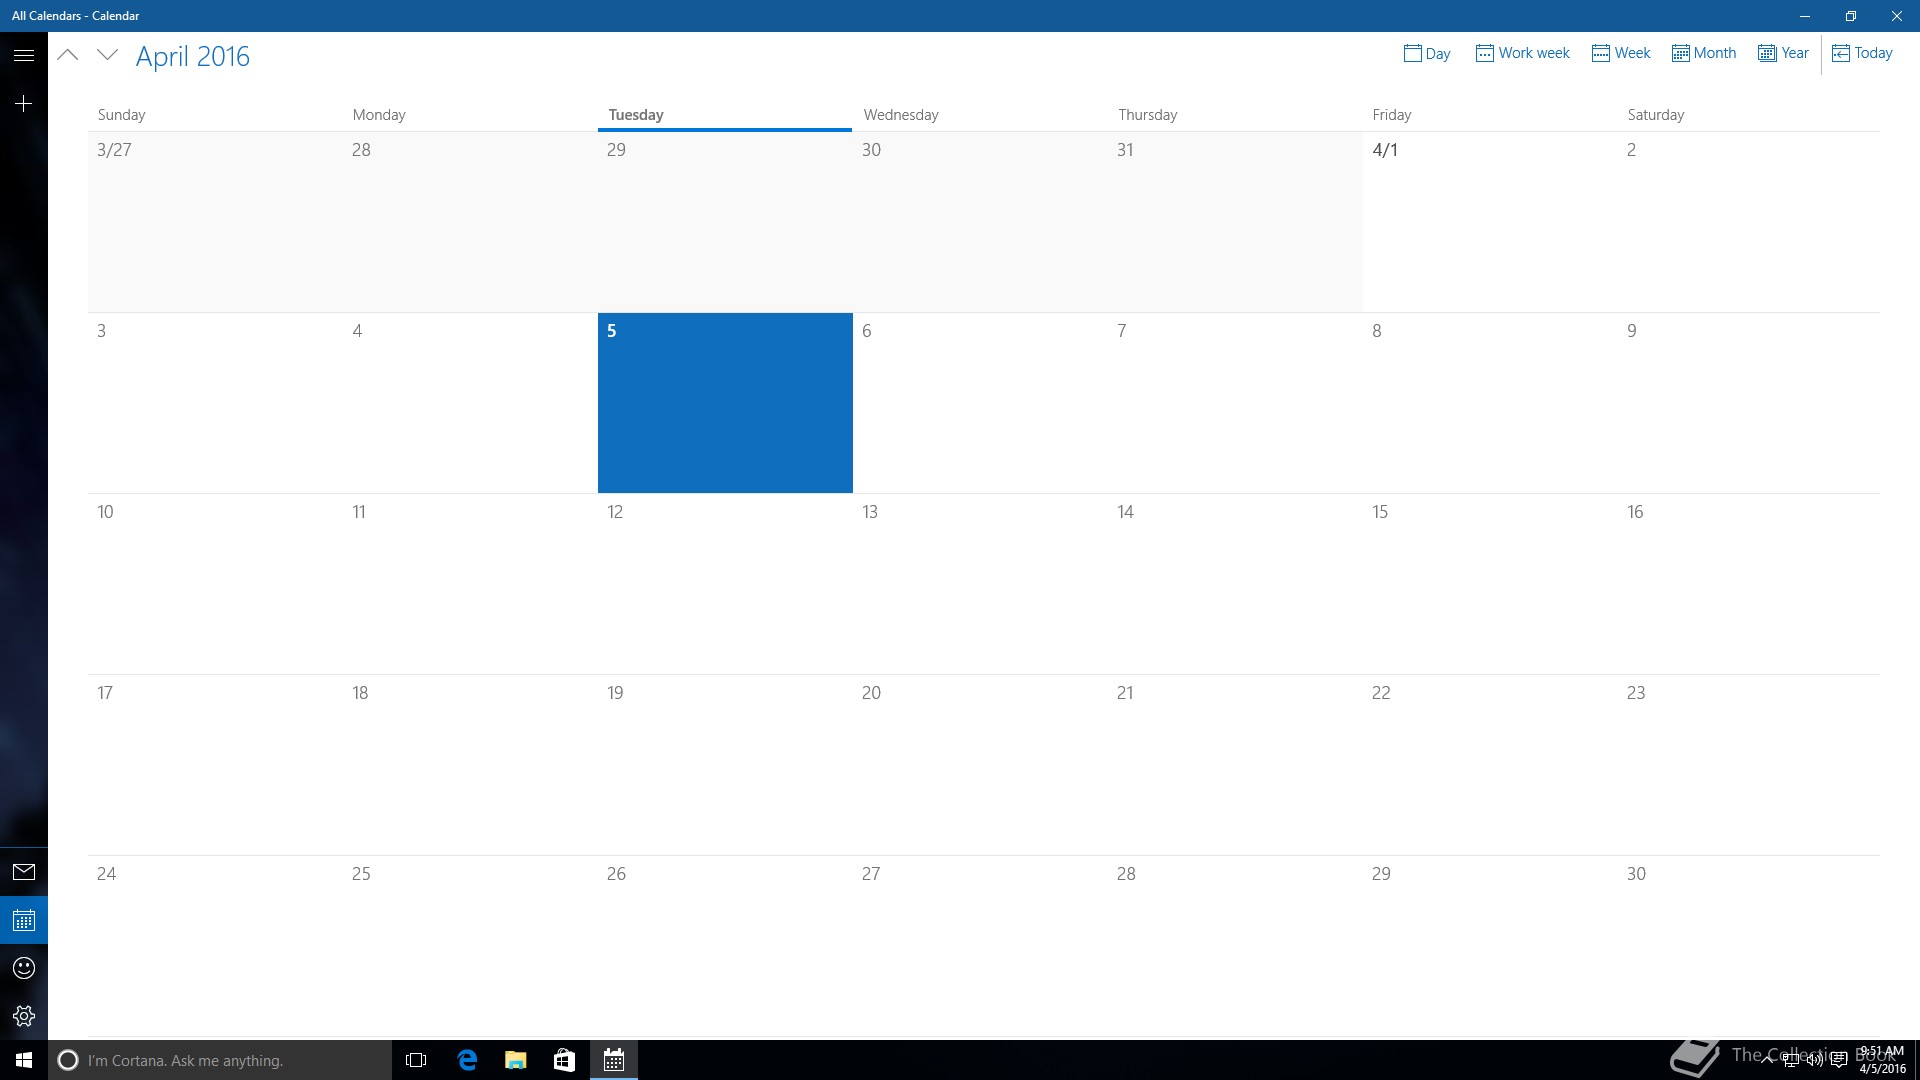This screenshot has height=1080, width=1920.
Task: Switch to Day view
Action: pyautogui.click(x=1427, y=53)
